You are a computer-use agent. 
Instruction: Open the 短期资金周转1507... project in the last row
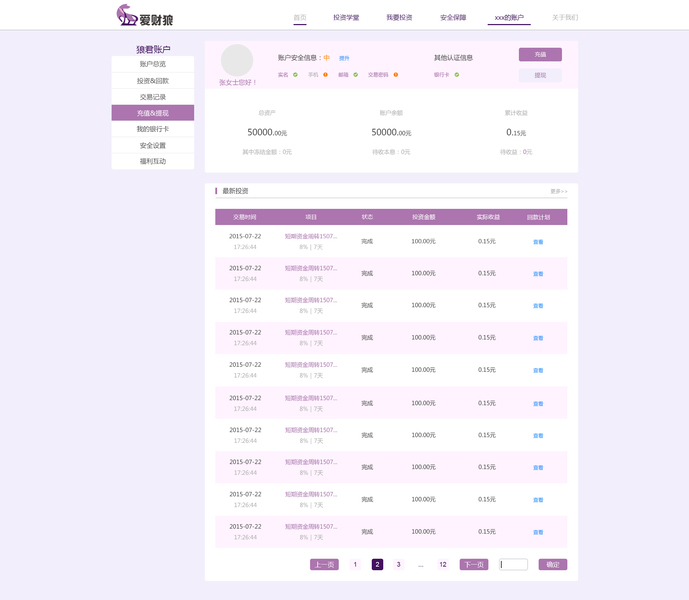click(x=311, y=527)
